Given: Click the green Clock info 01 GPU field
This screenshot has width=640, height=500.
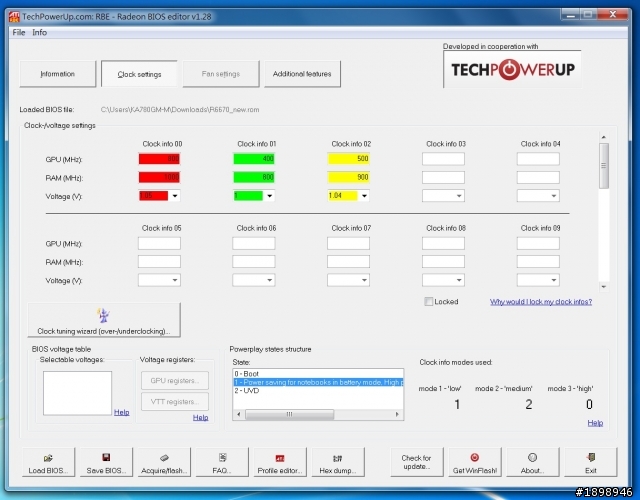Looking at the screenshot, I should coord(254,159).
